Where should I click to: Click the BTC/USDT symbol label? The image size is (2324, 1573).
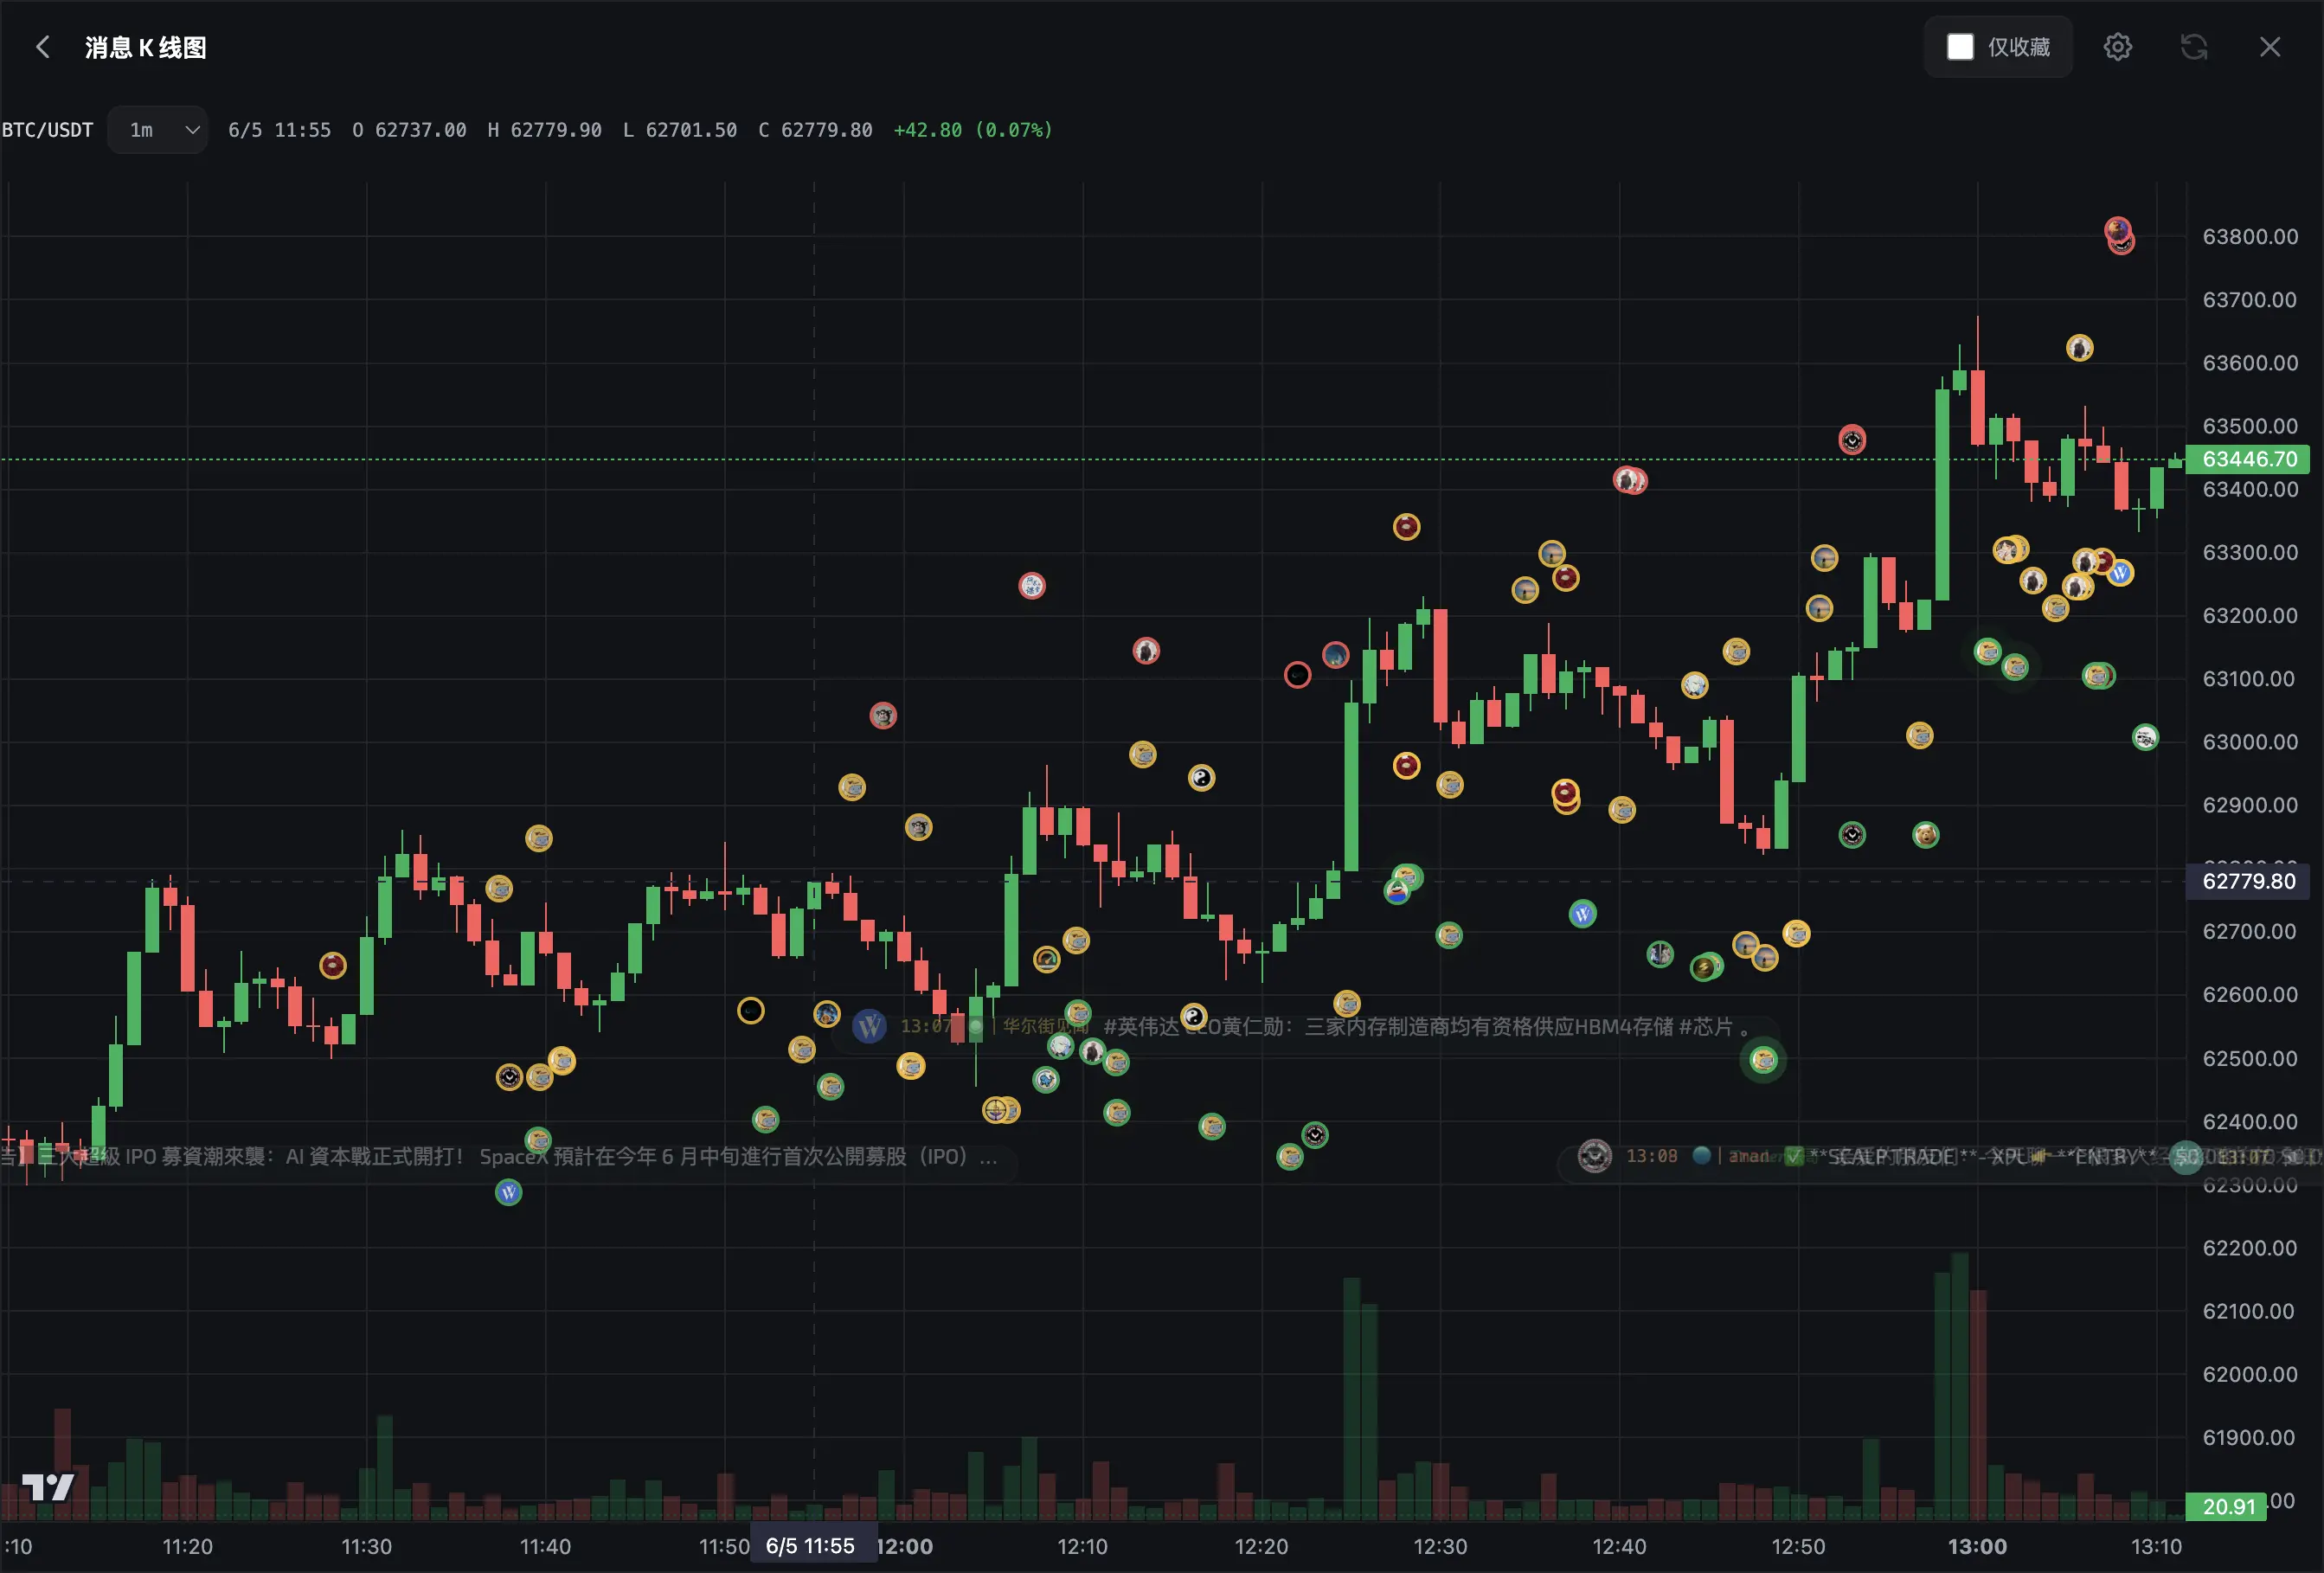tap(47, 130)
